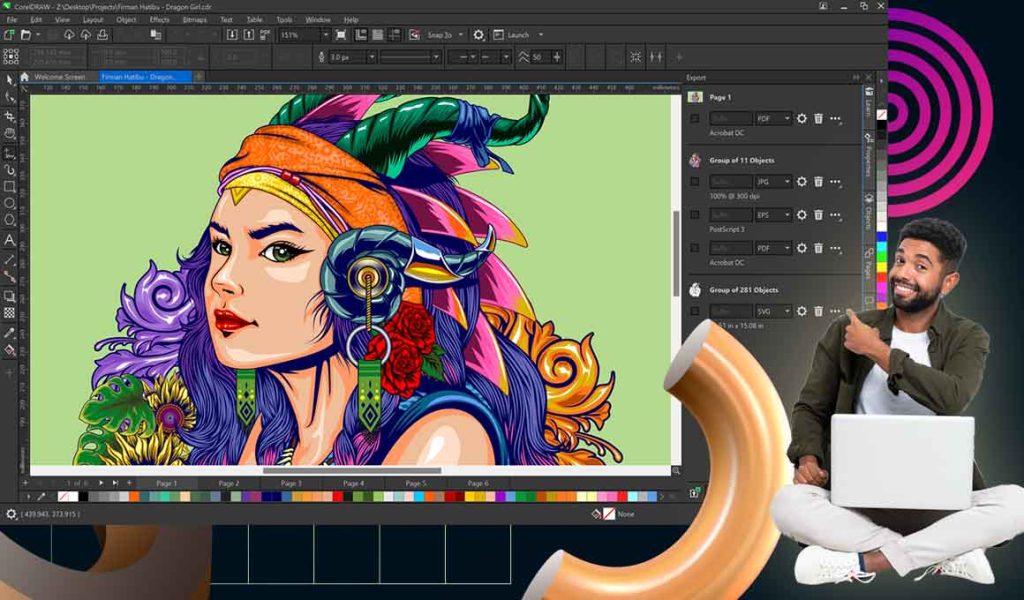Click the Open folder icon in toolbar
This screenshot has height=600, width=1024.
click(26, 35)
